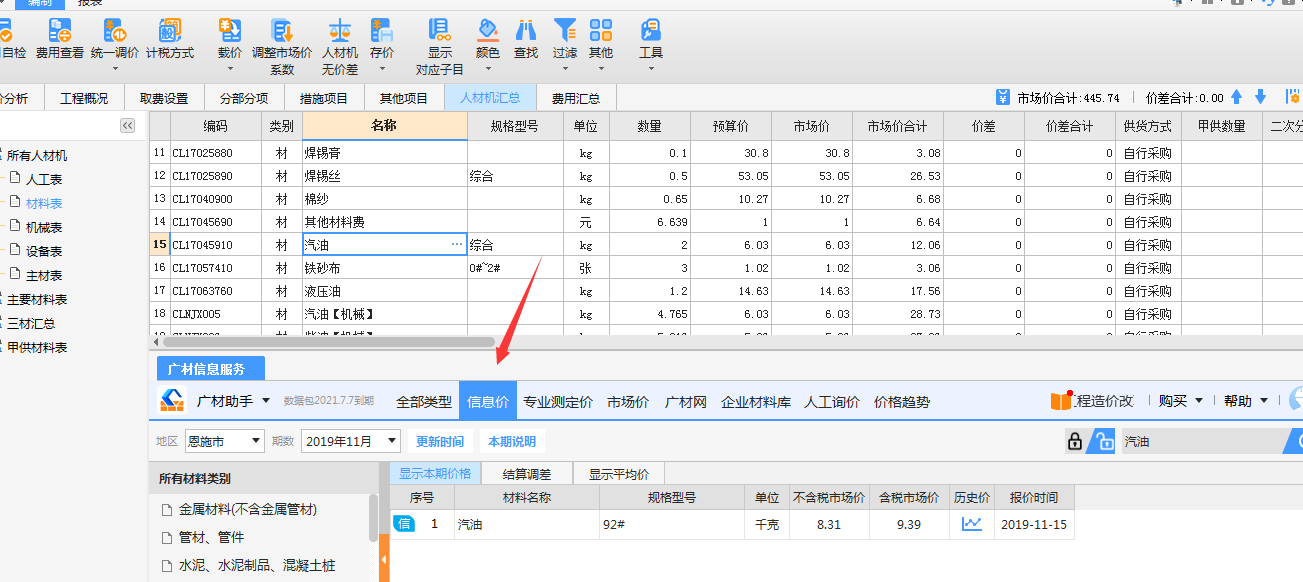Open the 帮助 dropdown menu
Image resolution: width=1303 pixels, height=582 pixels.
pos(1246,401)
